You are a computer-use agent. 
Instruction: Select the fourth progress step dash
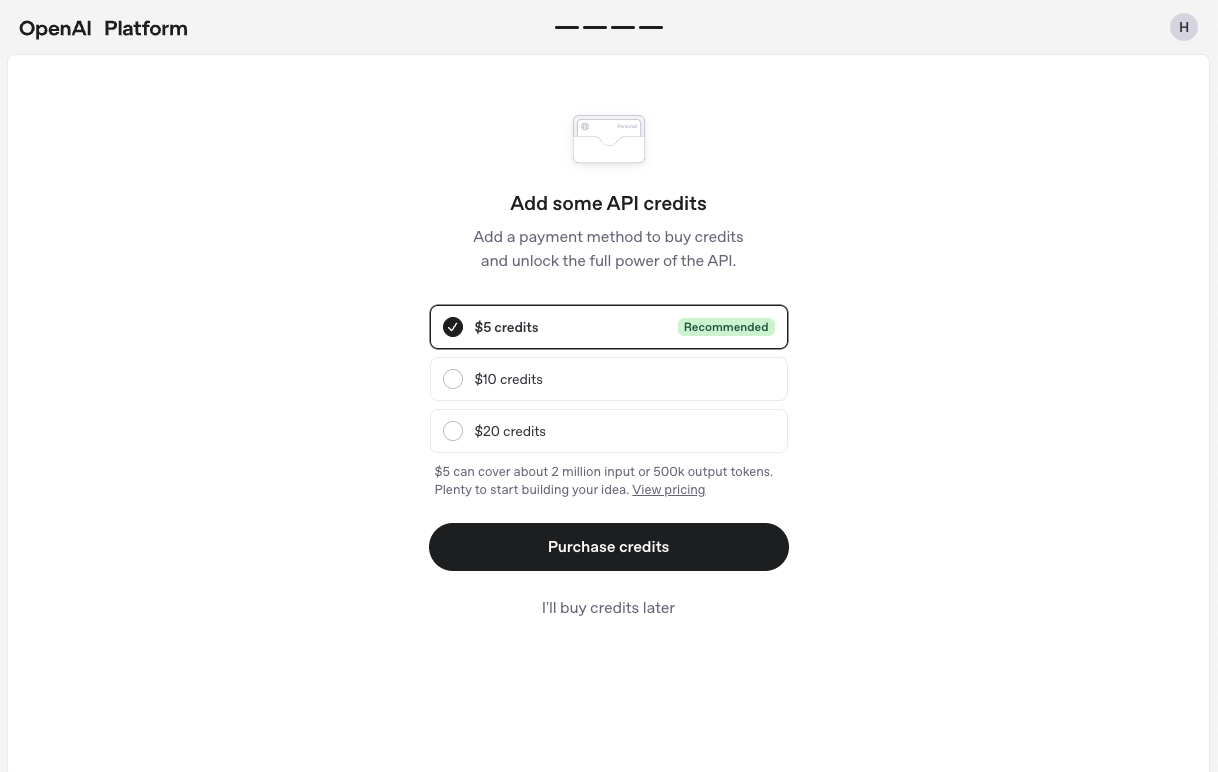click(651, 28)
